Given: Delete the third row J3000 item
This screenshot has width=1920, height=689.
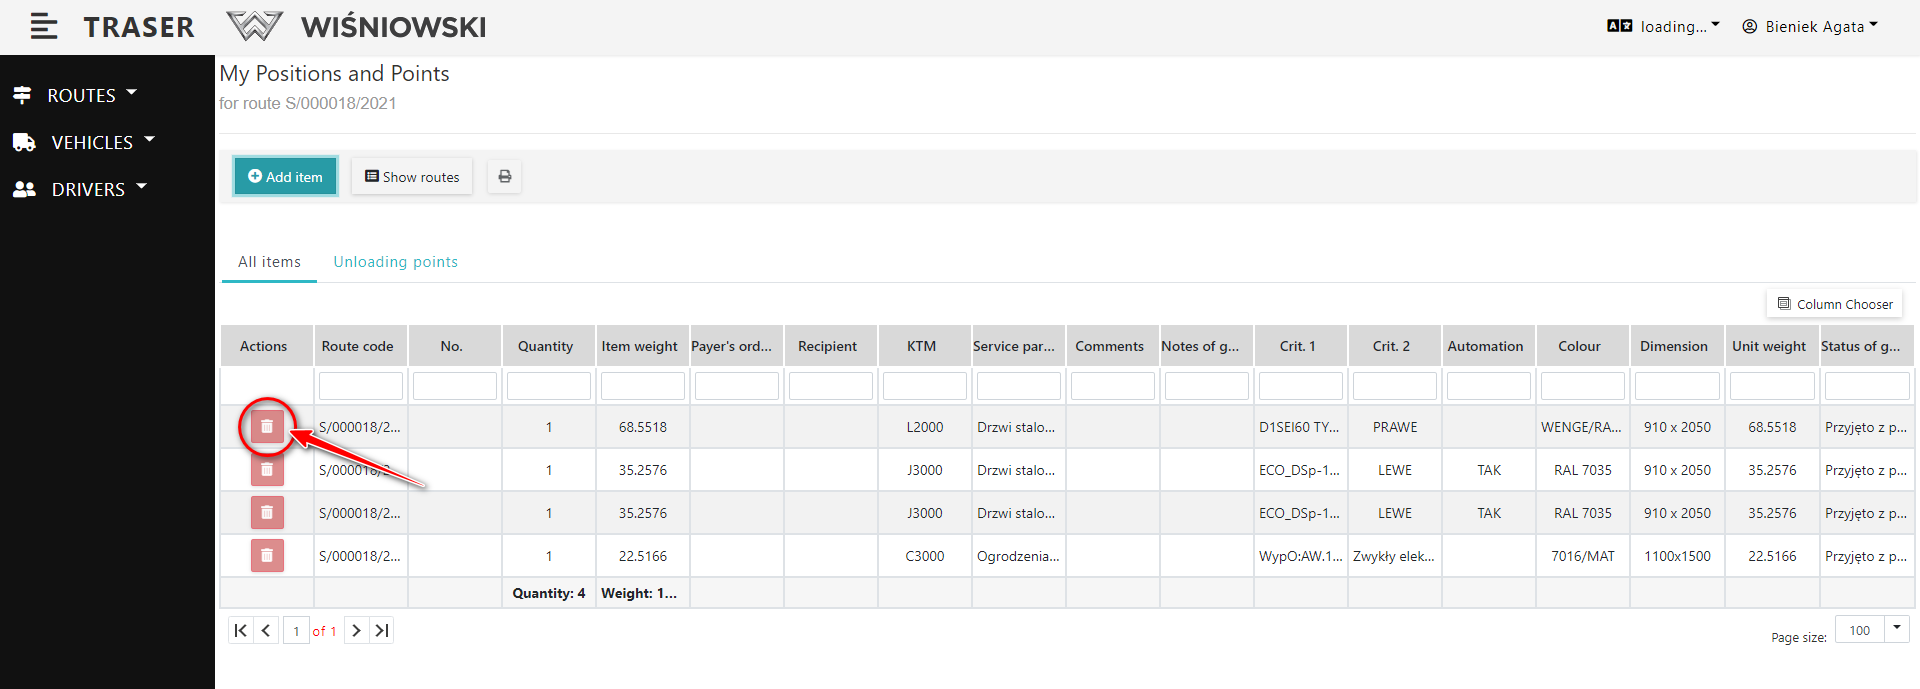Looking at the screenshot, I should click(x=267, y=513).
